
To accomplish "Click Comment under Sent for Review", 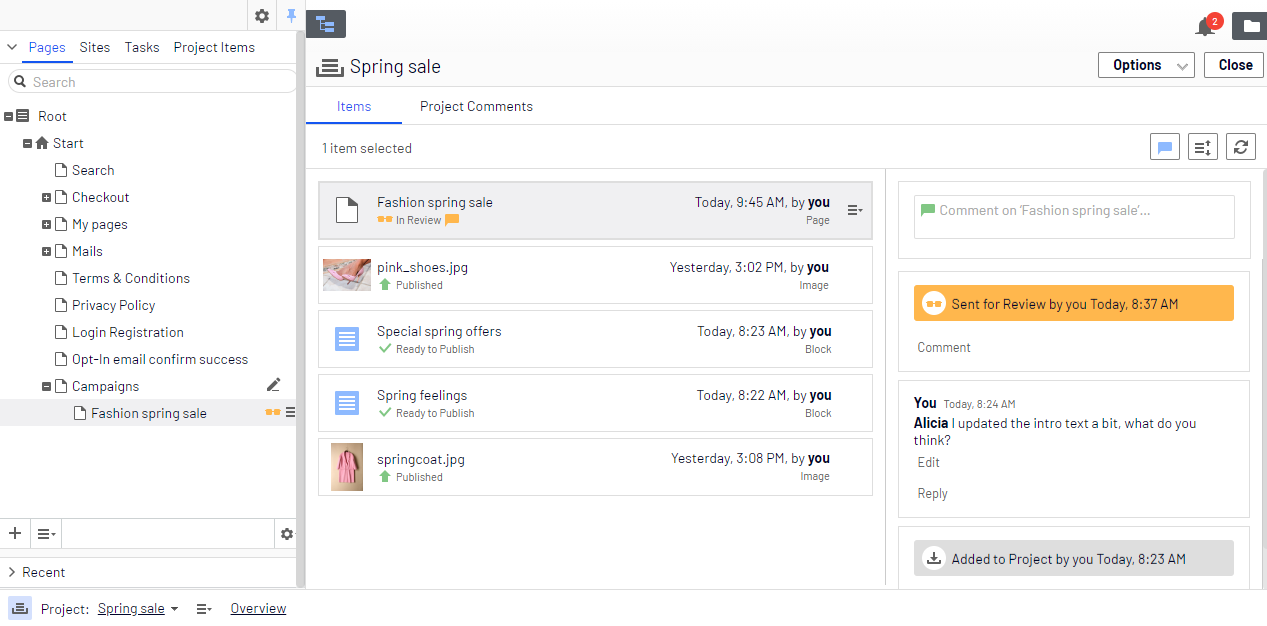I will [x=944, y=347].
